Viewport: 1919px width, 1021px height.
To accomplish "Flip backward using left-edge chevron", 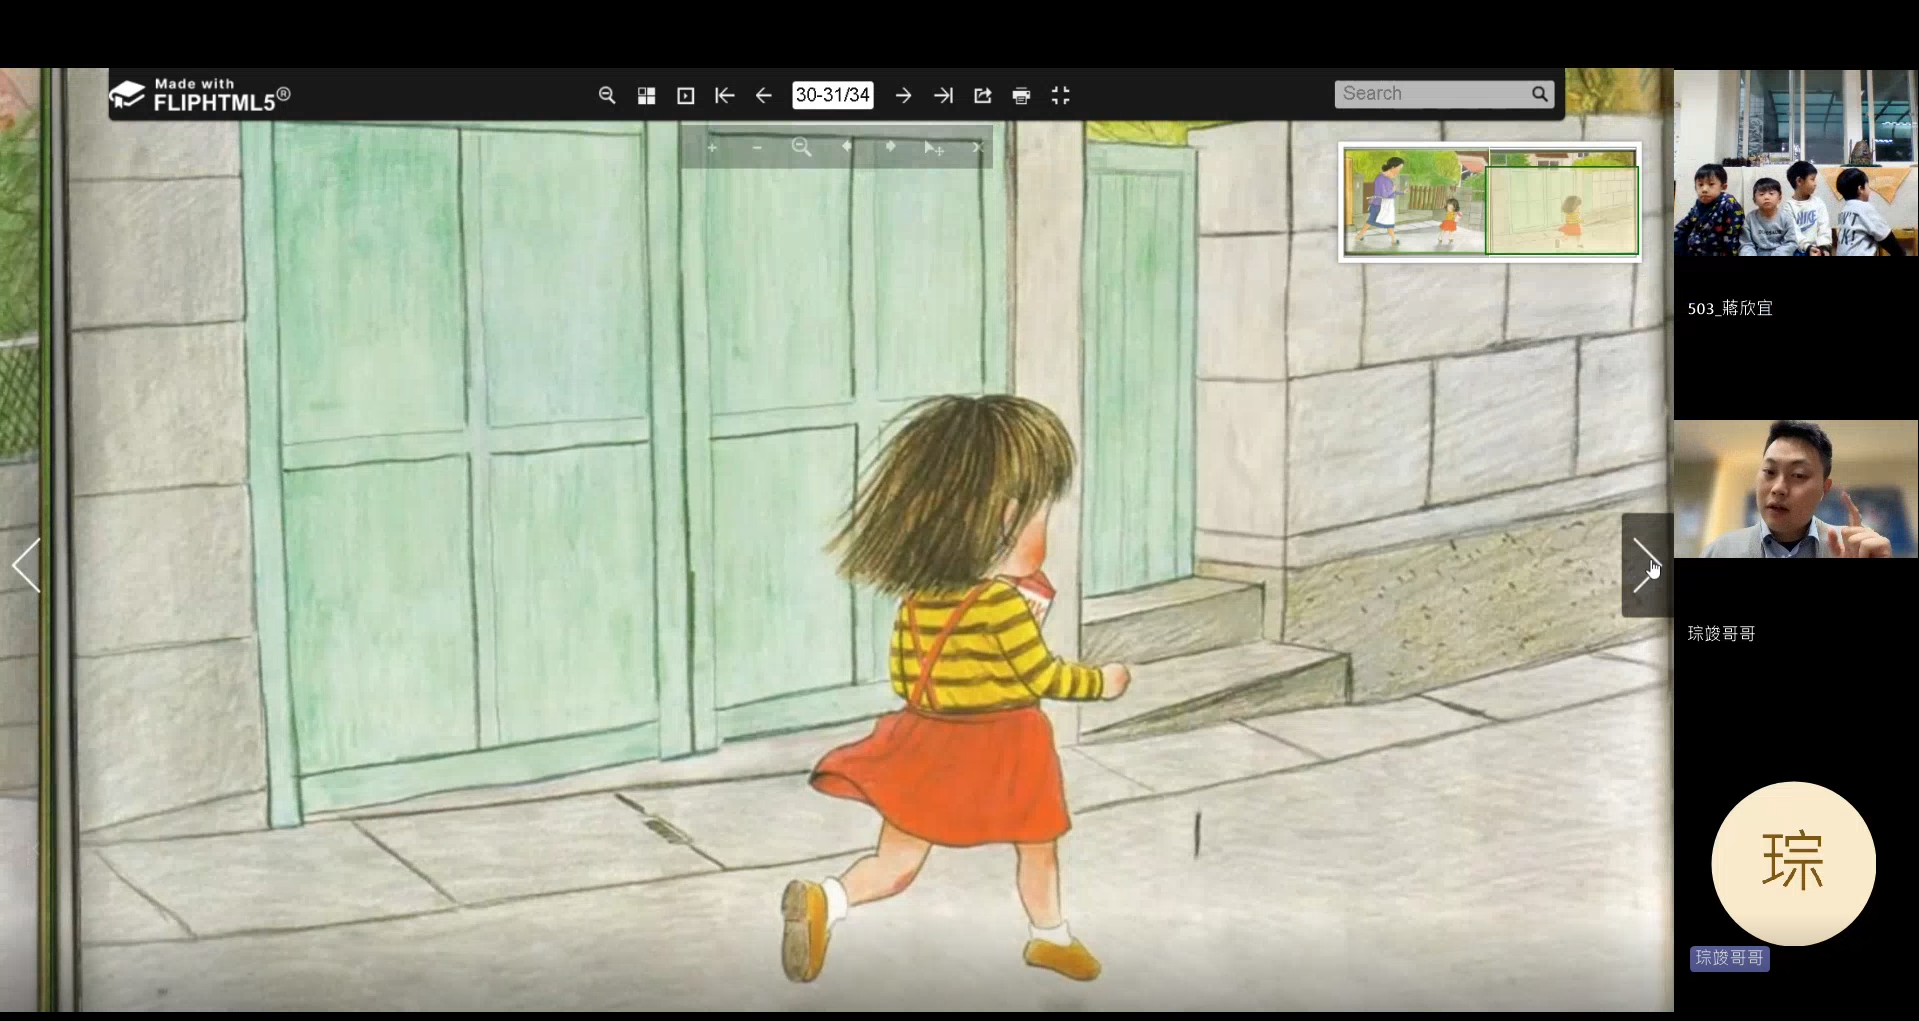I will (26, 565).
